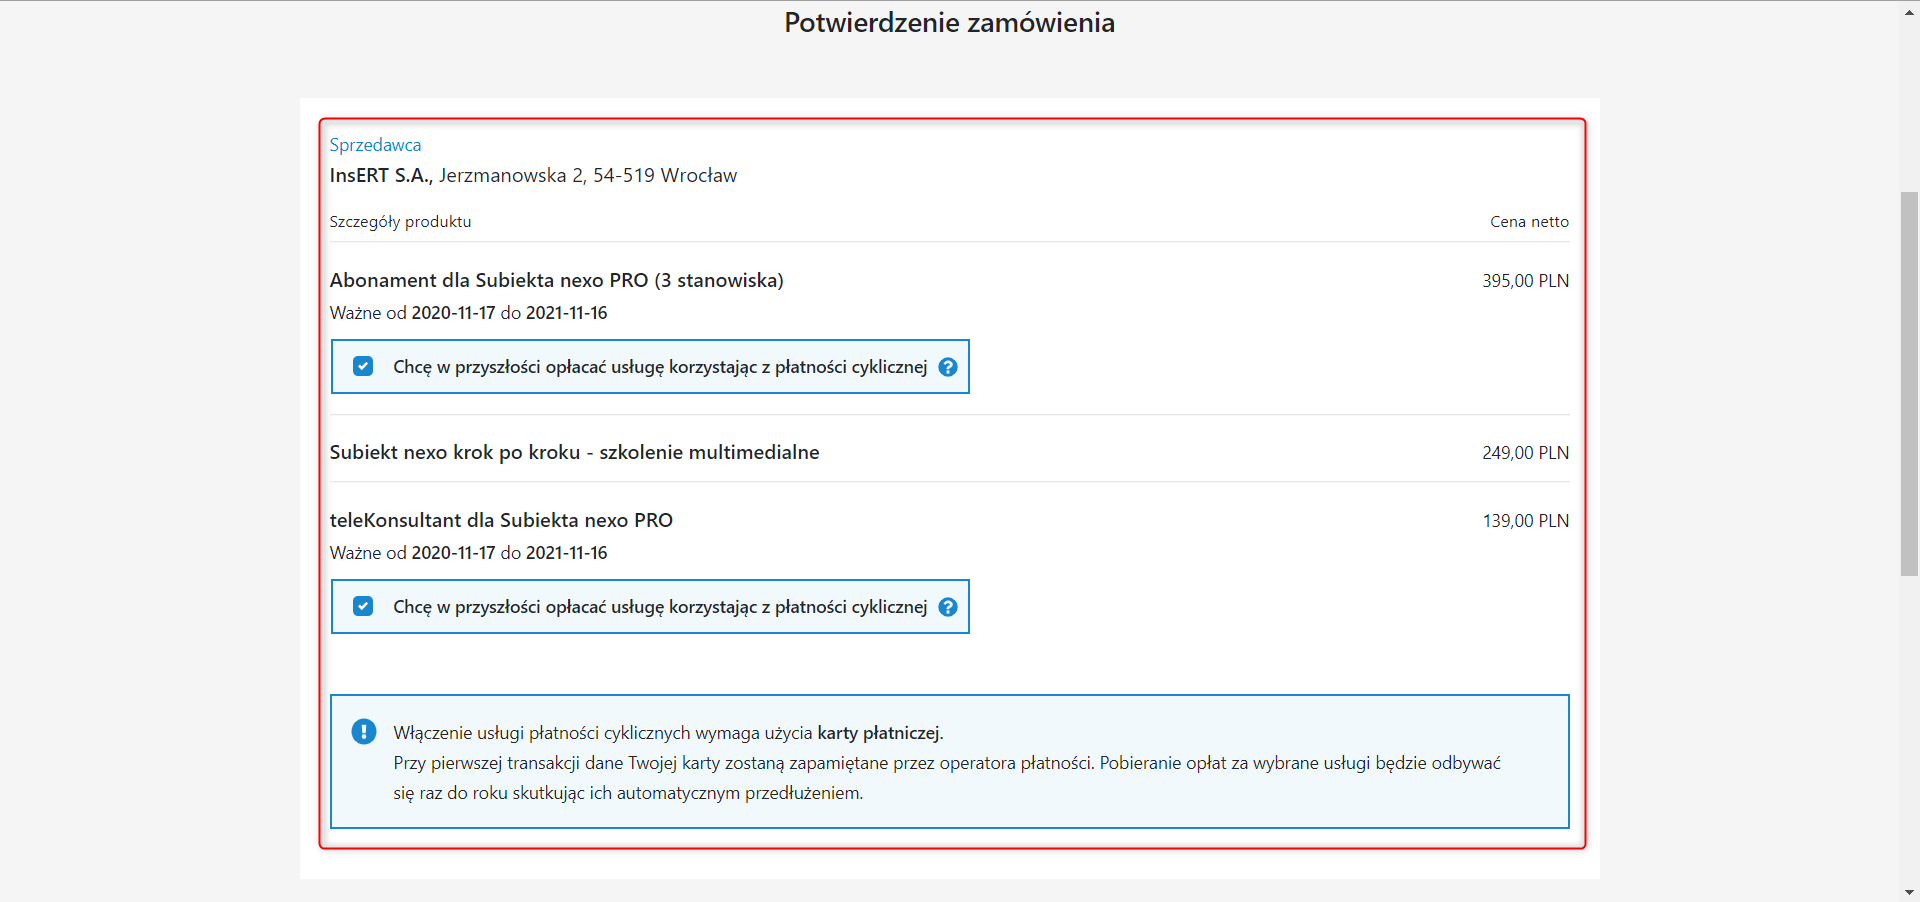The width and height of the screenshot is (1920, 902).
Task: Click the exclamation info icon in payment notice
Action: [x=364, y=732]
